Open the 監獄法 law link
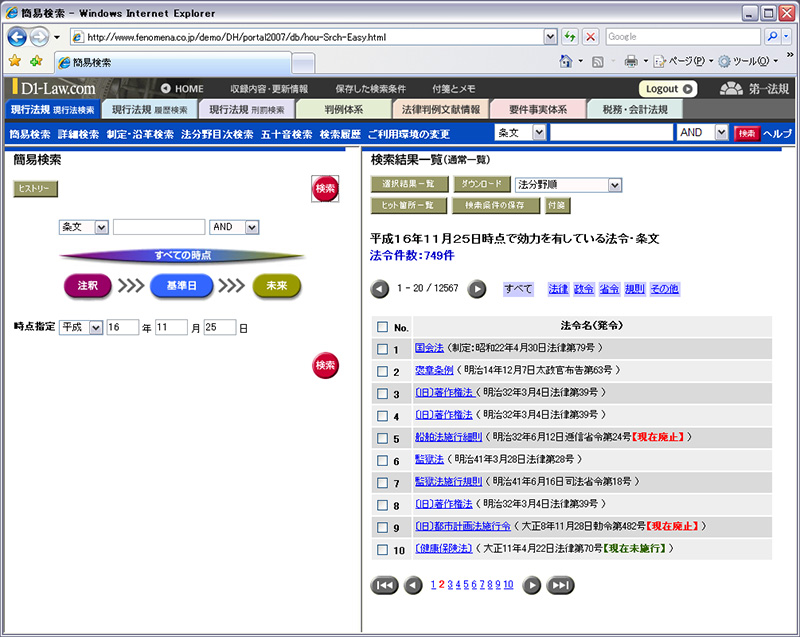800x637 pixels. coord(429,459)
